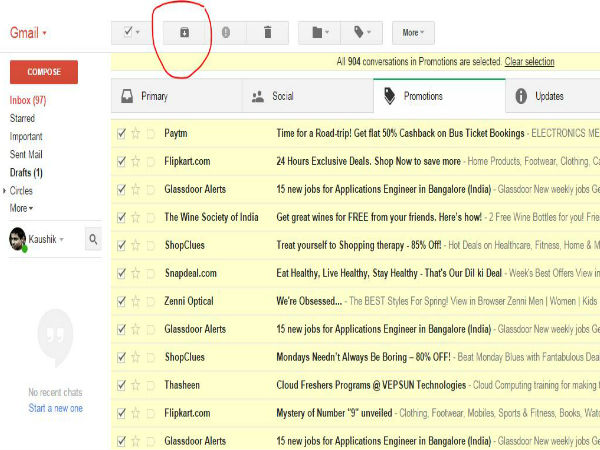600x450 pixels.
Task: Open Drafts (1) folder
Action: click(x=26, y=173)
